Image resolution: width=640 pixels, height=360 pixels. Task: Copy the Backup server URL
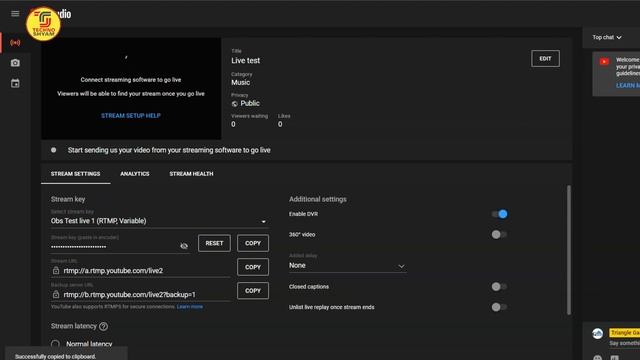click(x=253, y=291)
